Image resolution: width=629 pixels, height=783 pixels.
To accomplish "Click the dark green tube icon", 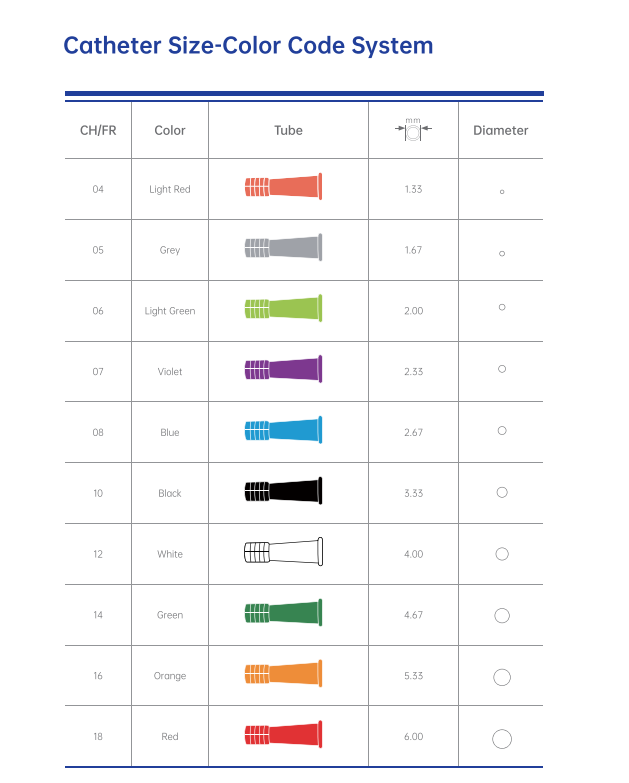I will point(284,613).
